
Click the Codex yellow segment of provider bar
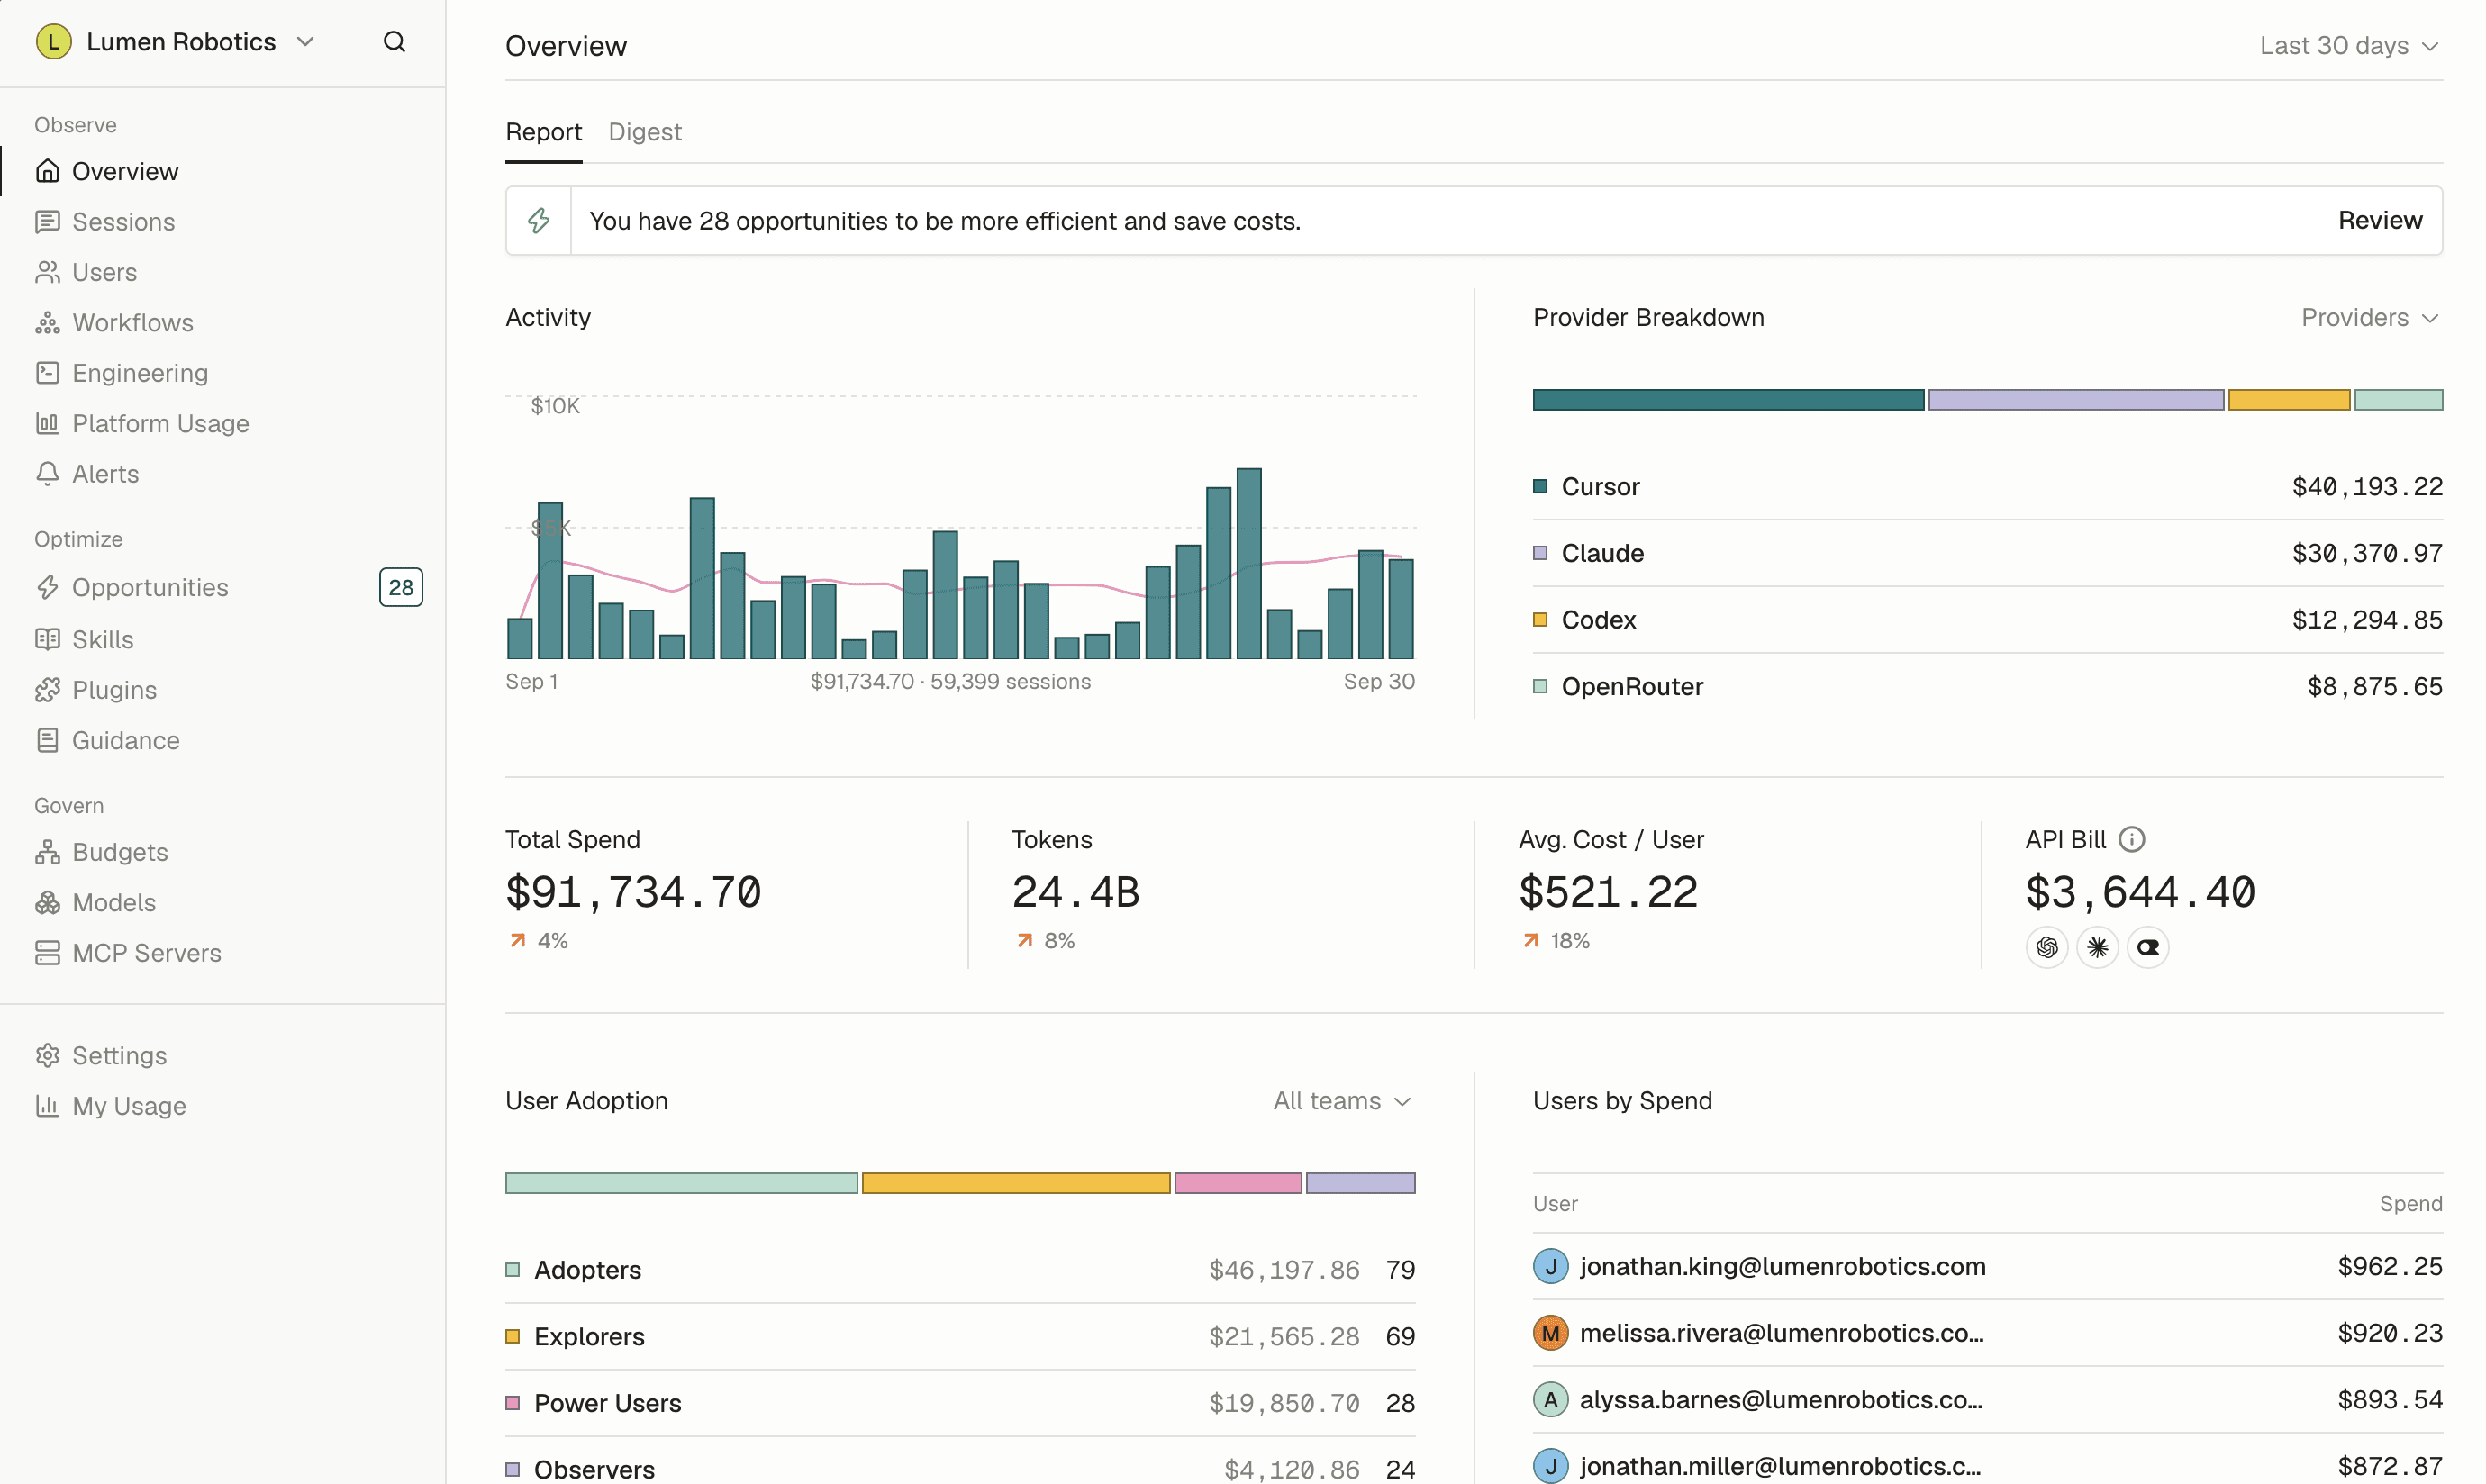pyautogui.click(x=2289, y=400)
